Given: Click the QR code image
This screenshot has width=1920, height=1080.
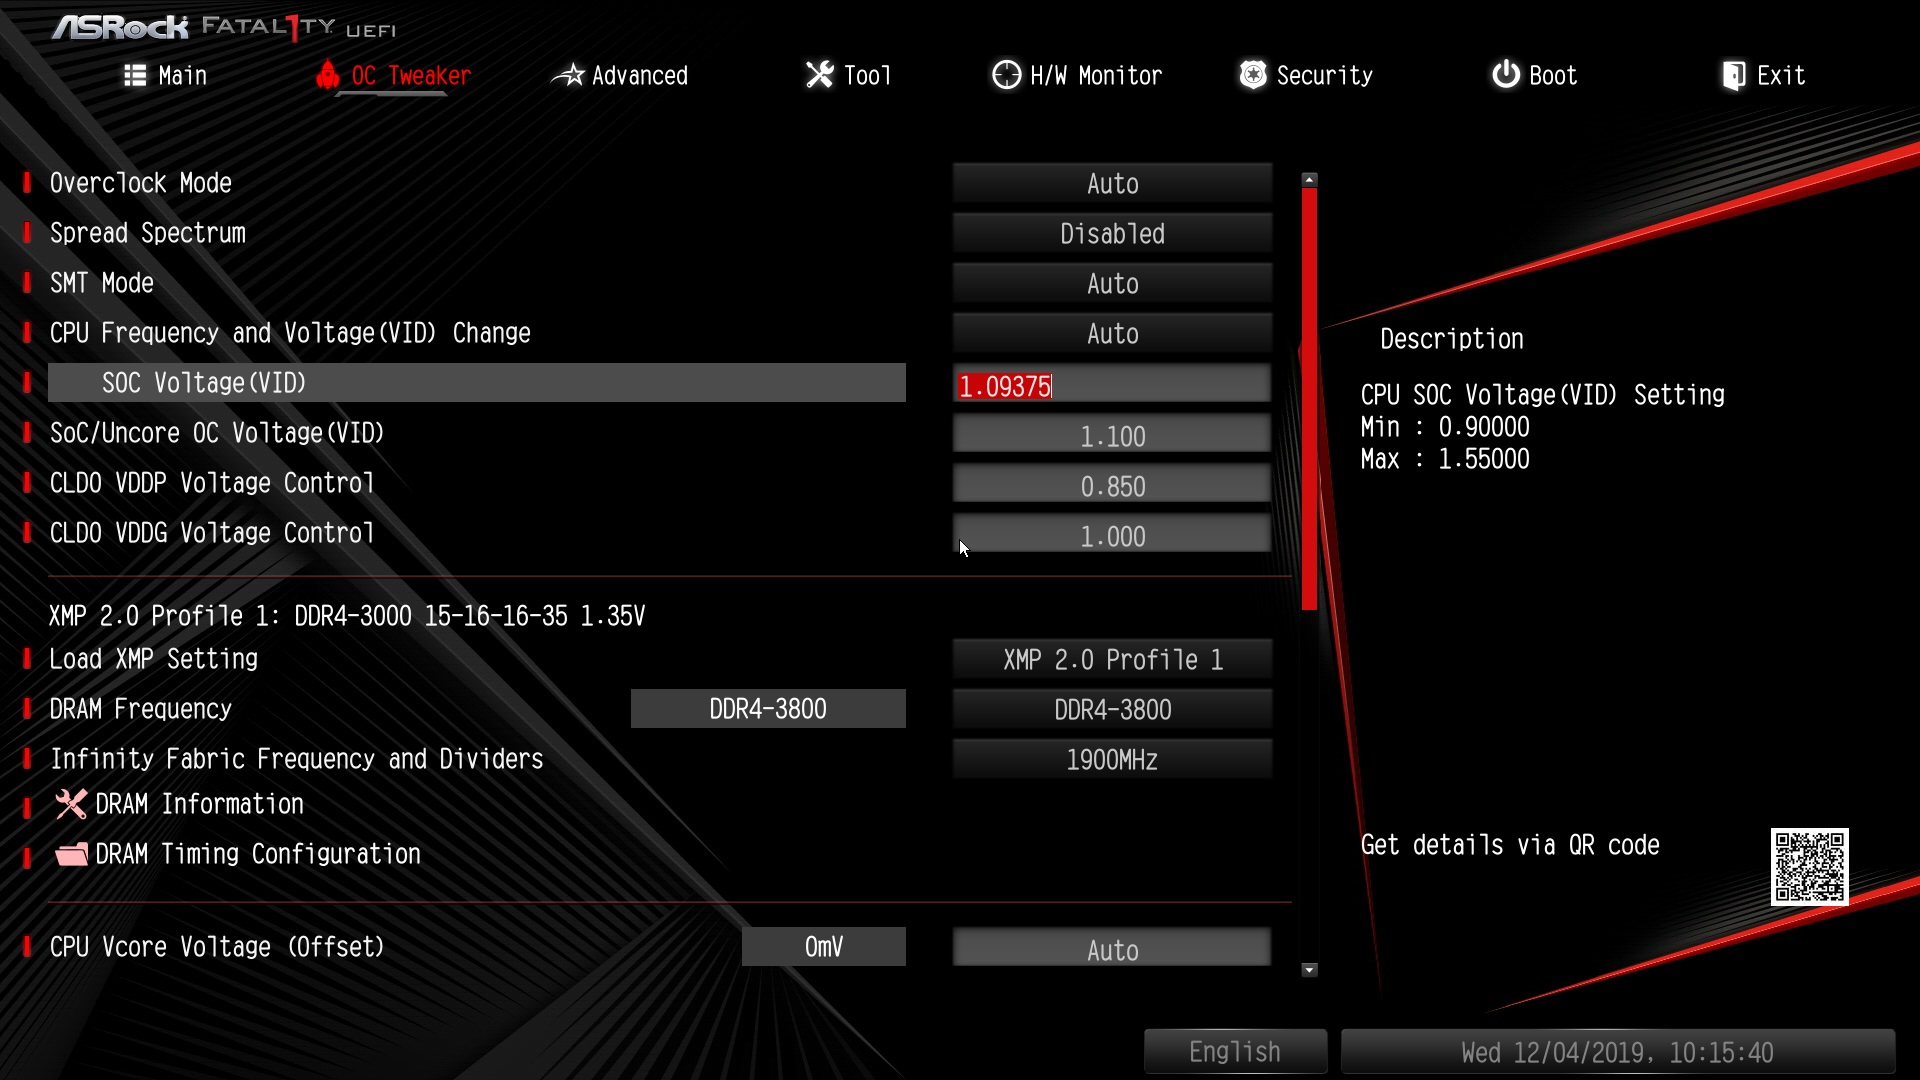Looking at the screenshot, I should 1809,866.
